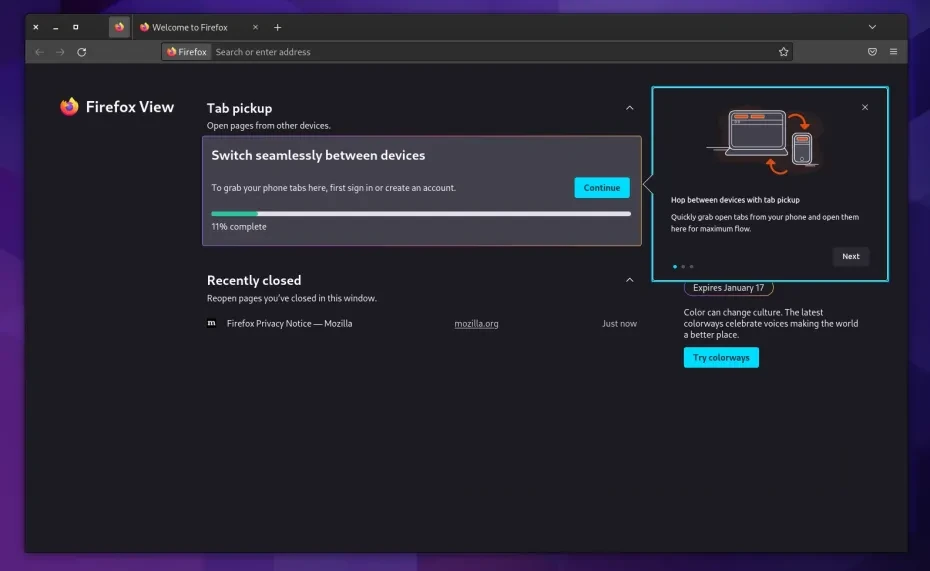930x571 pixels.
Task: Select the first tour step dot
Action: 675,267
